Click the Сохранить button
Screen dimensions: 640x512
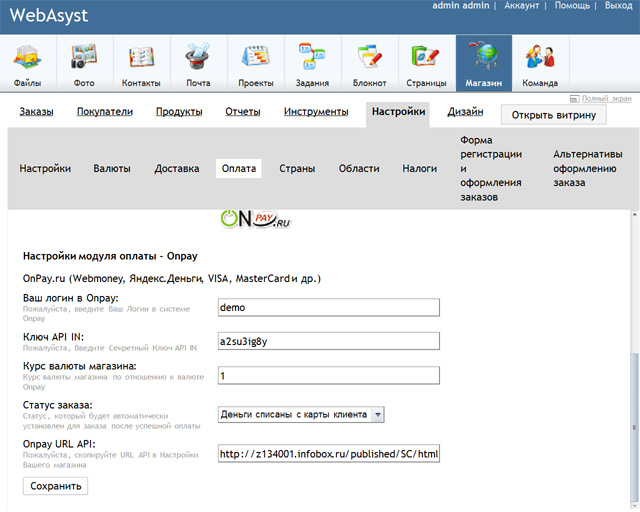pyautogui.click(x=58, y=486)
